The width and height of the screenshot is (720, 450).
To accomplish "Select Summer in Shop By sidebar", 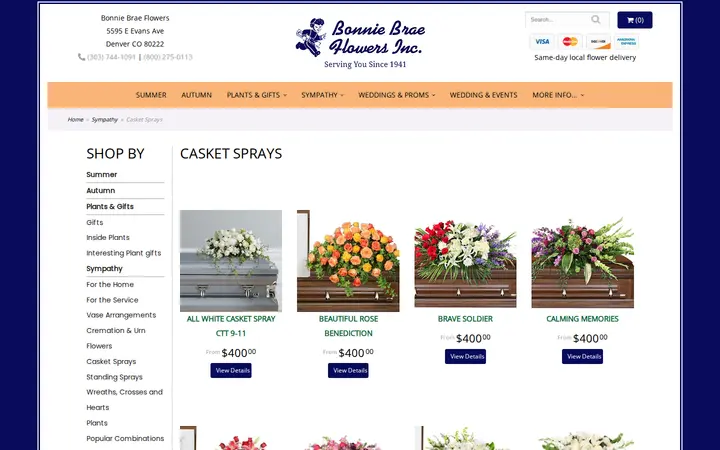I will (102, 174).
